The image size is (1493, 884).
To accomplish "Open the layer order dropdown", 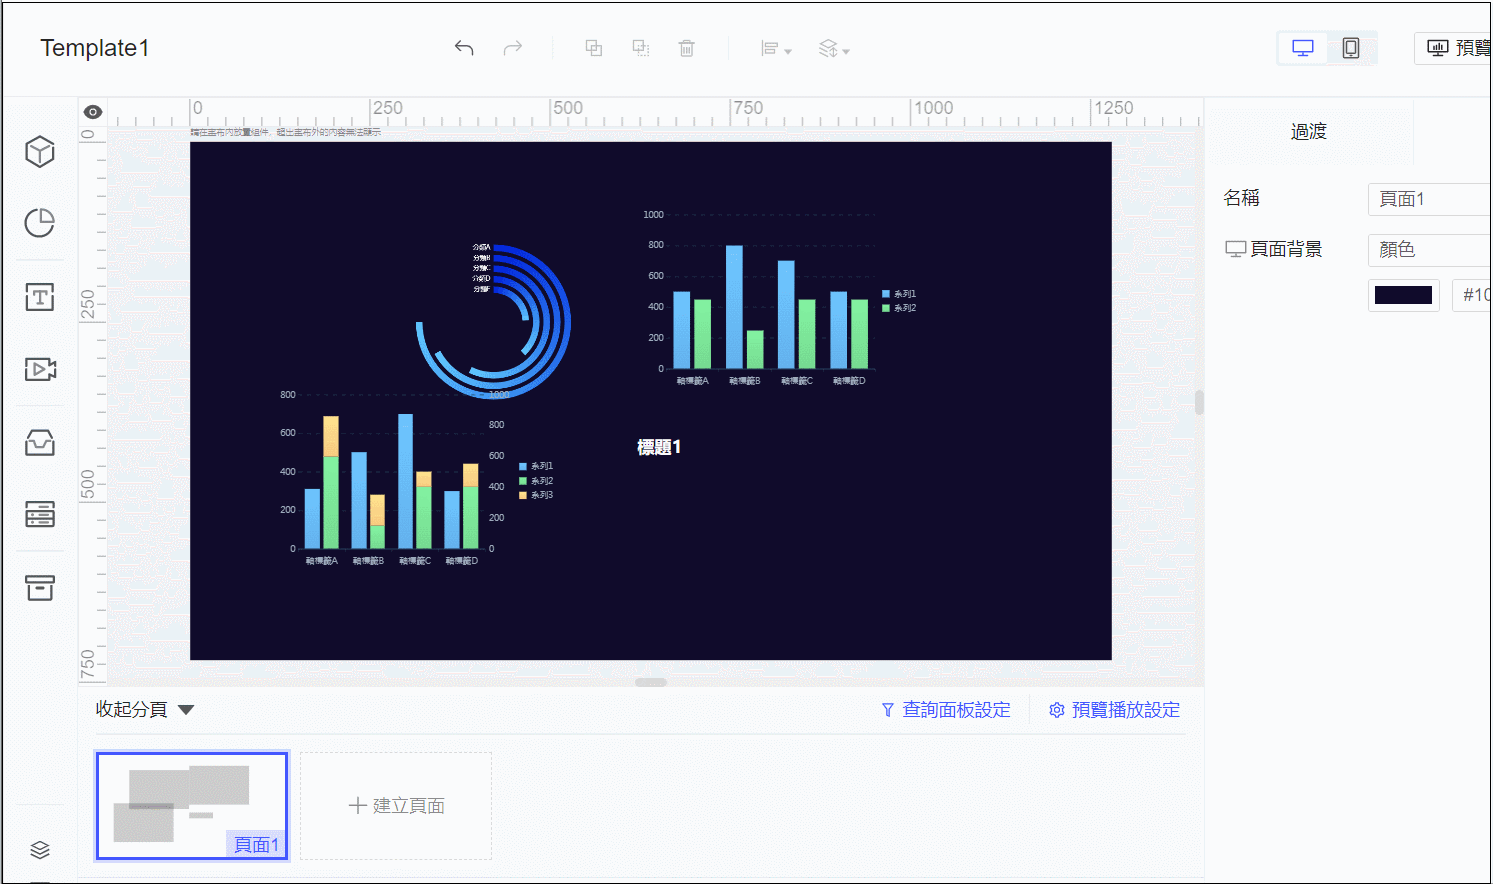I will (x=834, y=49).
